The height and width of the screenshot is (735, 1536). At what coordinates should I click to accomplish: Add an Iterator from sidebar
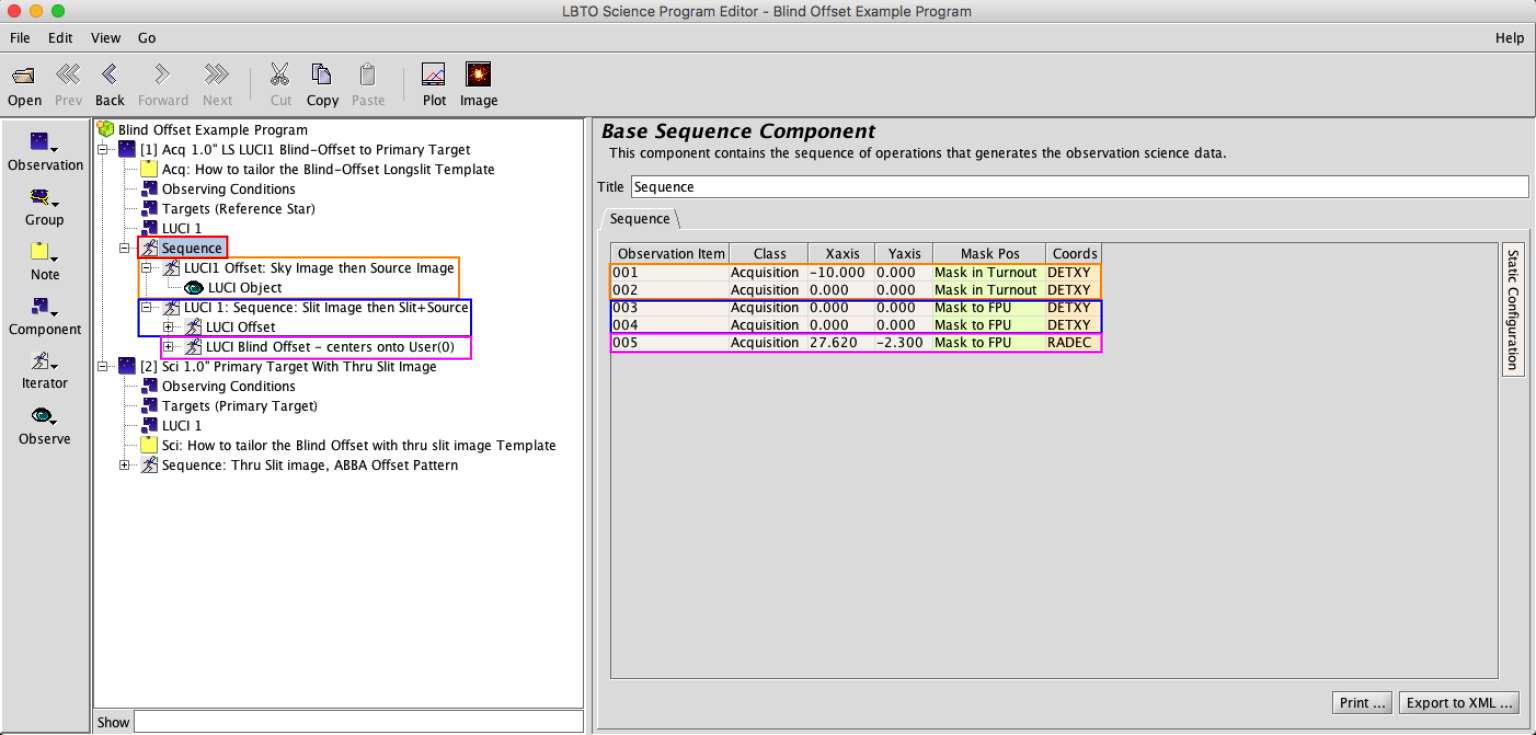click(x=45, y=371)
